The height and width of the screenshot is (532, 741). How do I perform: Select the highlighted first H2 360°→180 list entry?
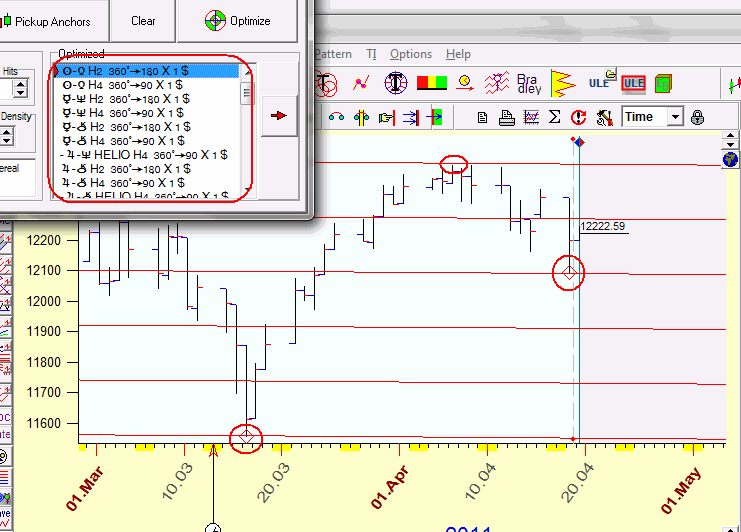pos(146,71)
